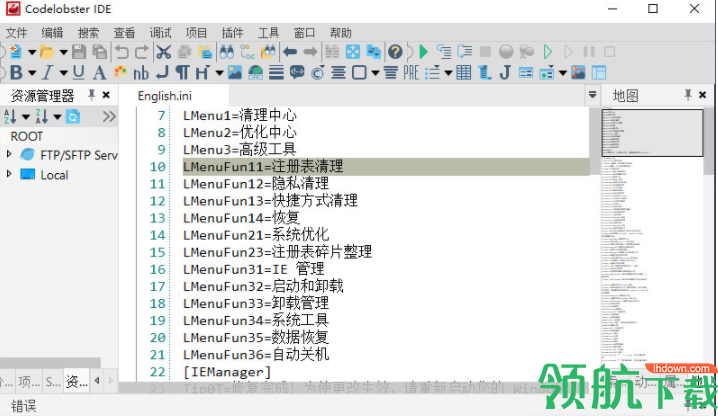Open the 调试 menu
This screenshot has height=416, width=718.
(x=160, y=33)
